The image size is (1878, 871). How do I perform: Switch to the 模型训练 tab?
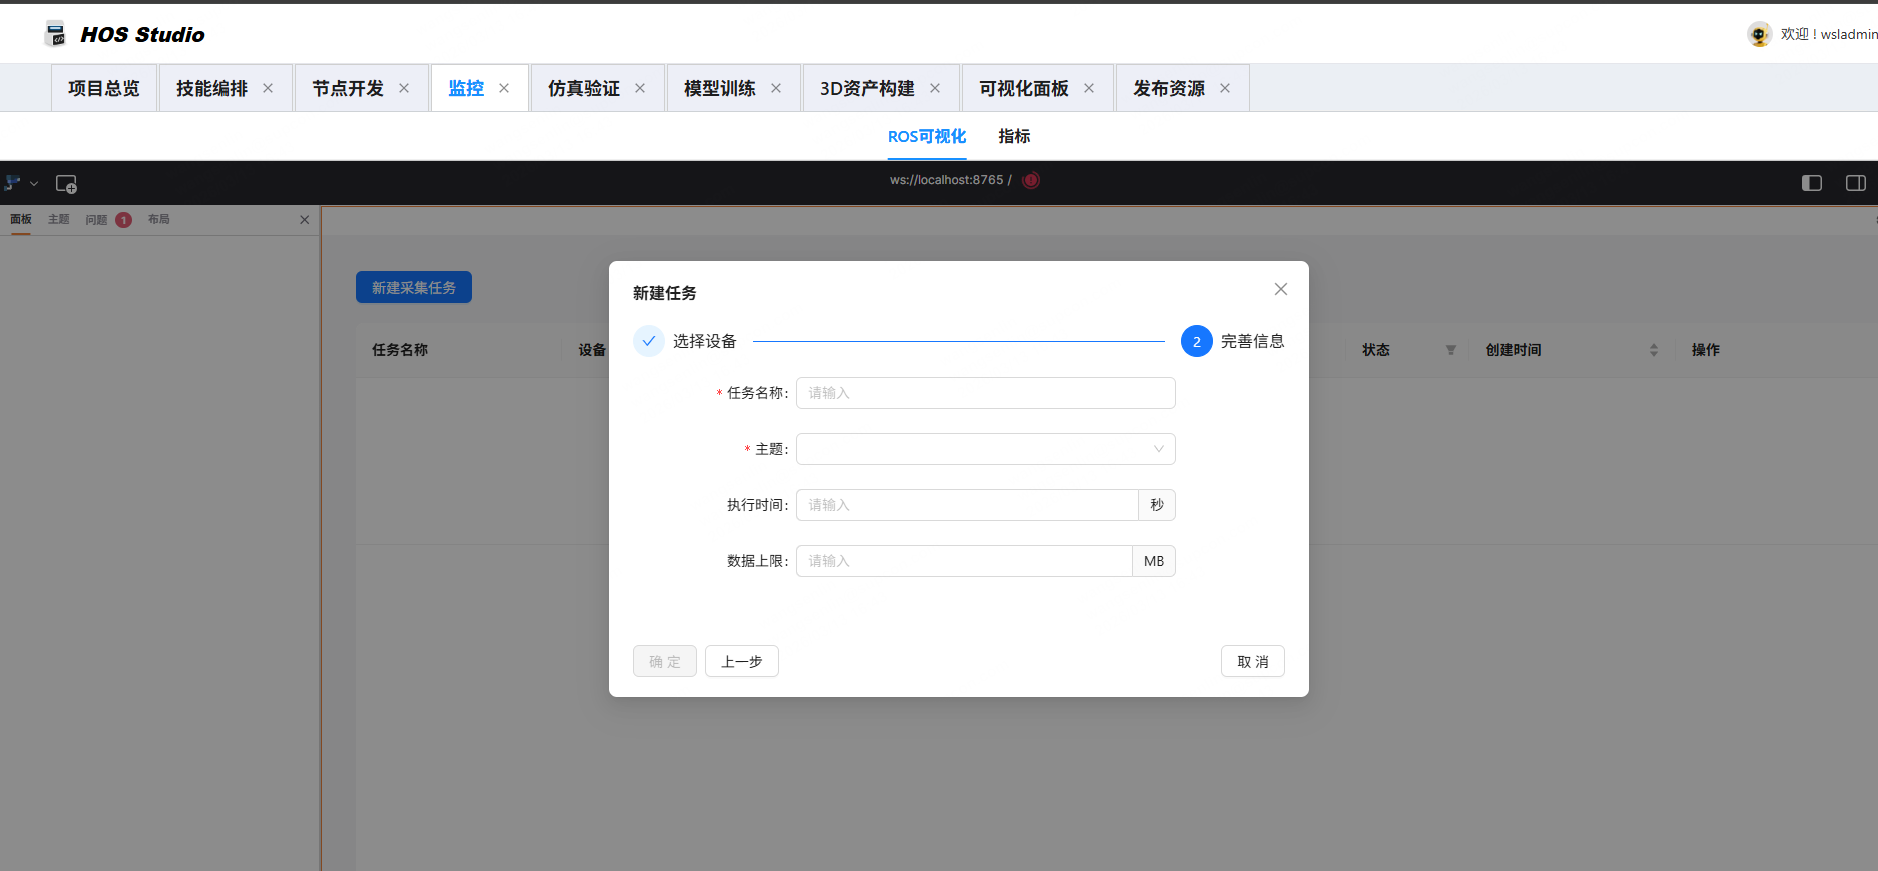point(720,88)
